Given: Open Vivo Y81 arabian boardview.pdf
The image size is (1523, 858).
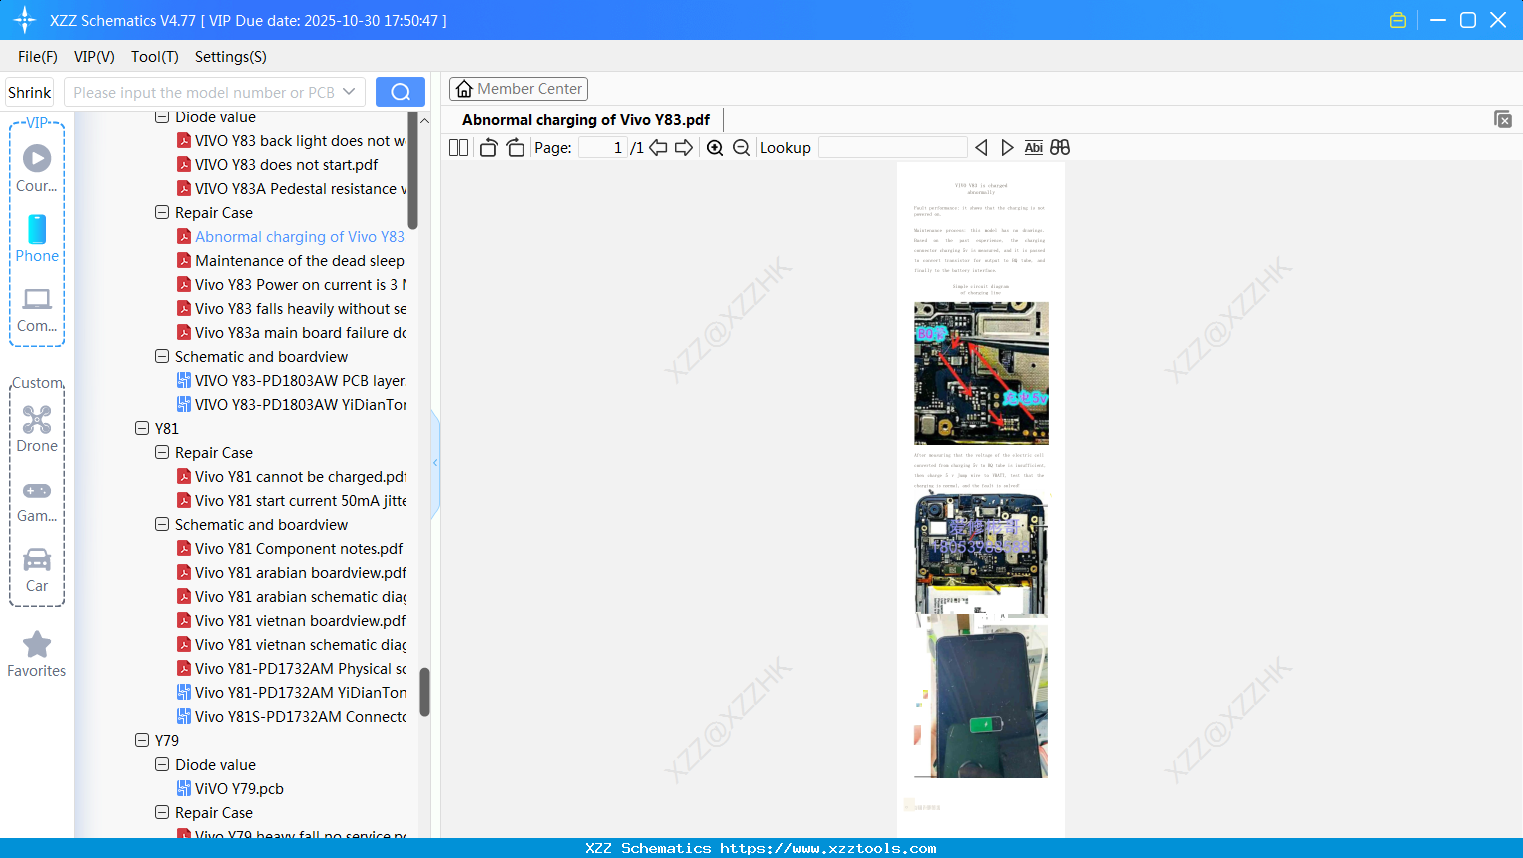Looking at the screenshot, I should [x=291, y=573].
